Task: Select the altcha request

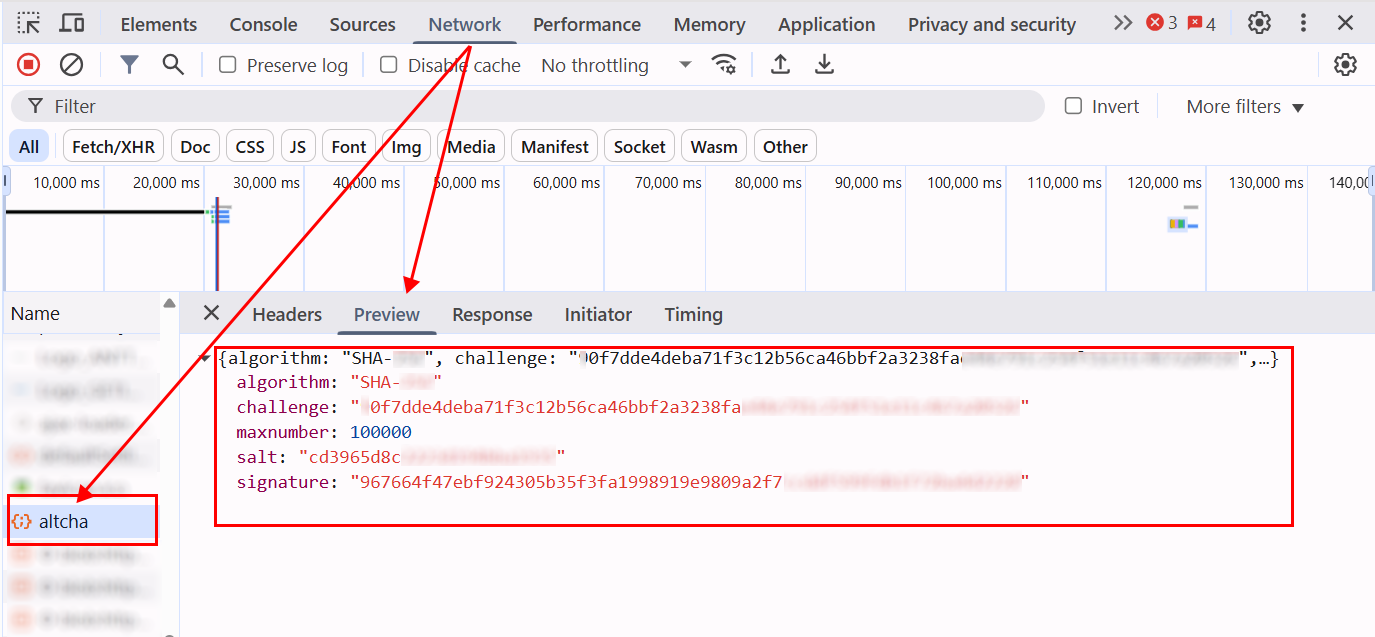Action: pyautogui.click(x=64, y=521)
